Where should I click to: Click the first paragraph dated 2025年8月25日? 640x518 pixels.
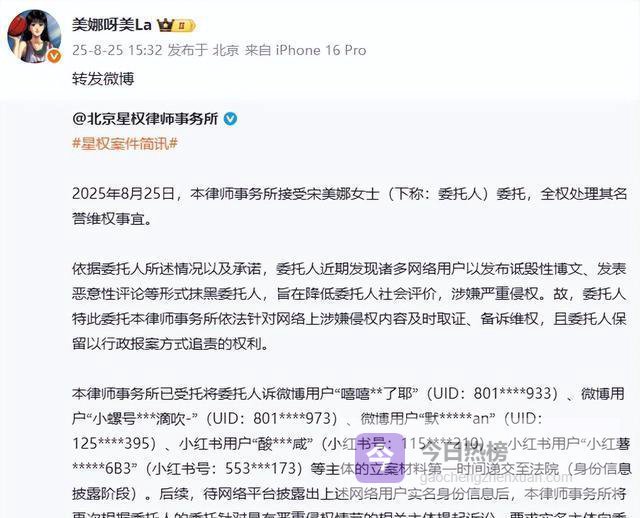[349, 206]
